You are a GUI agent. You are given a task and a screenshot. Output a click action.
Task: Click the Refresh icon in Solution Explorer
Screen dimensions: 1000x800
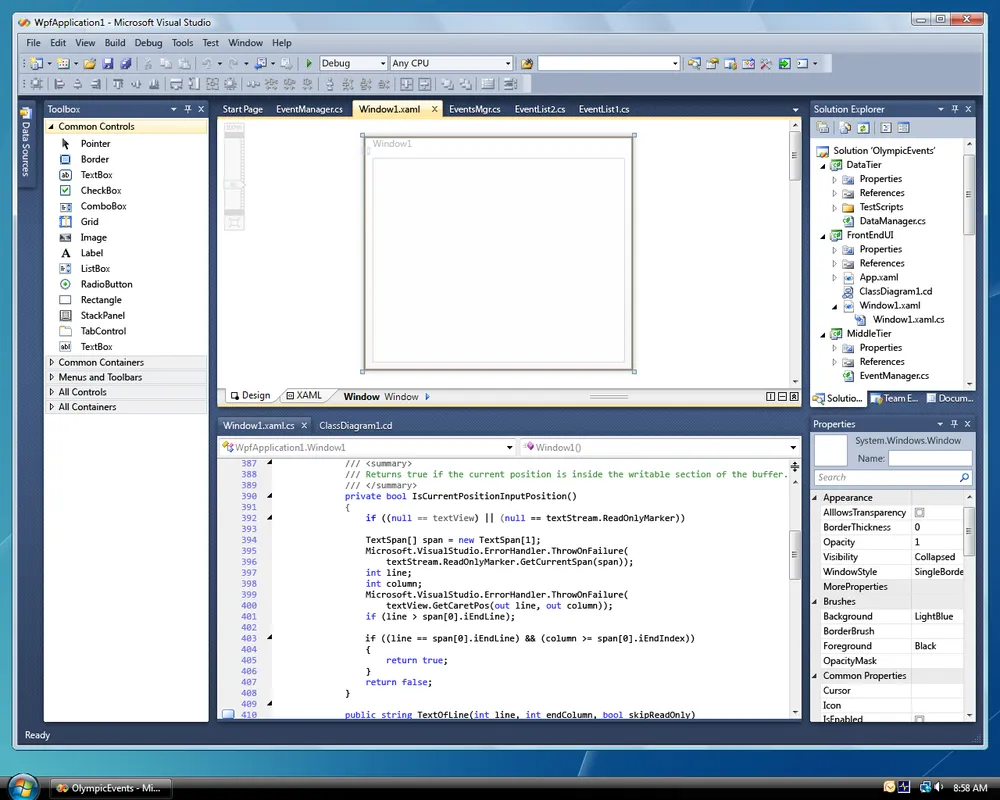click(862, 128)
